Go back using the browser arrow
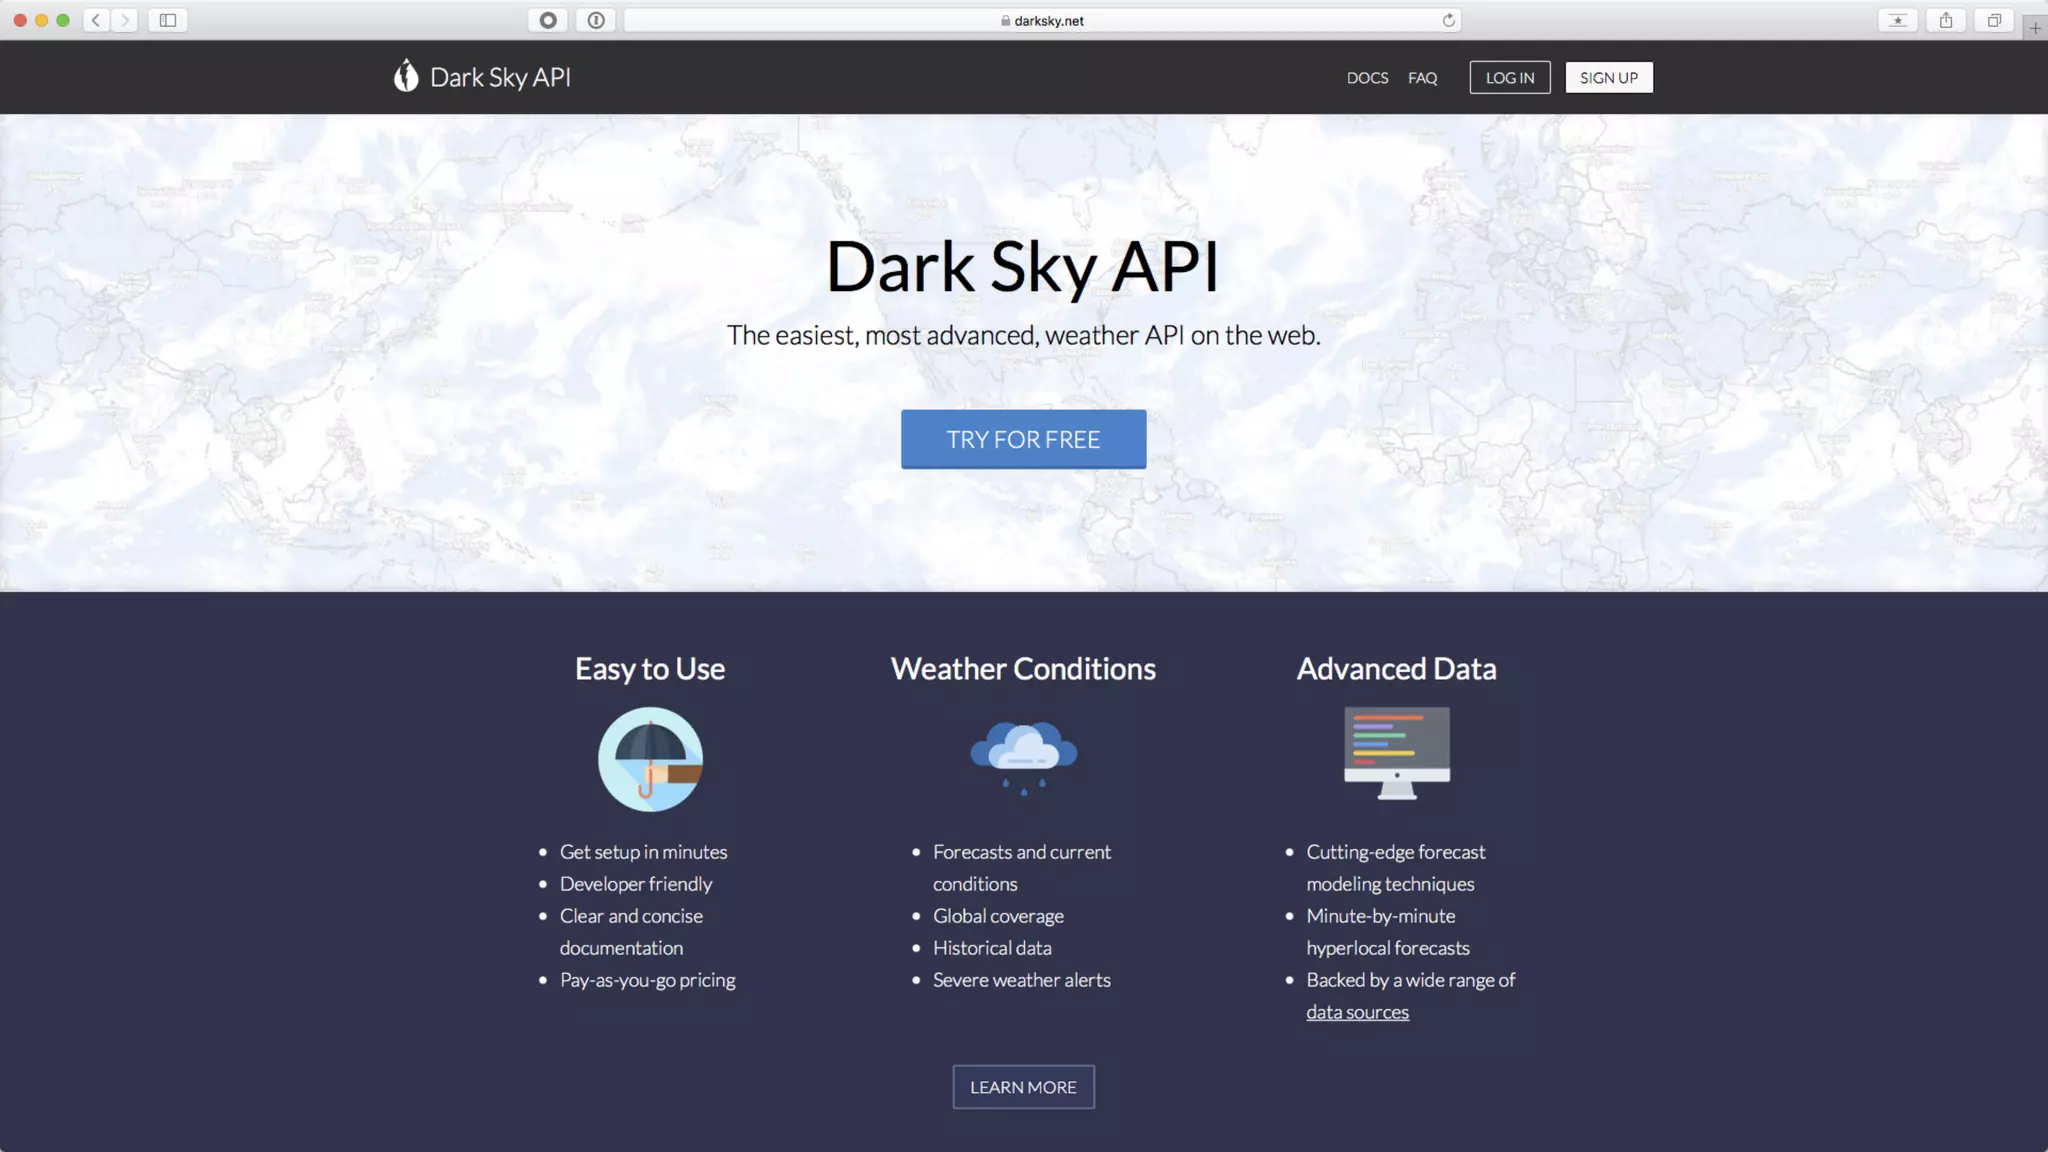 [96, 20]
